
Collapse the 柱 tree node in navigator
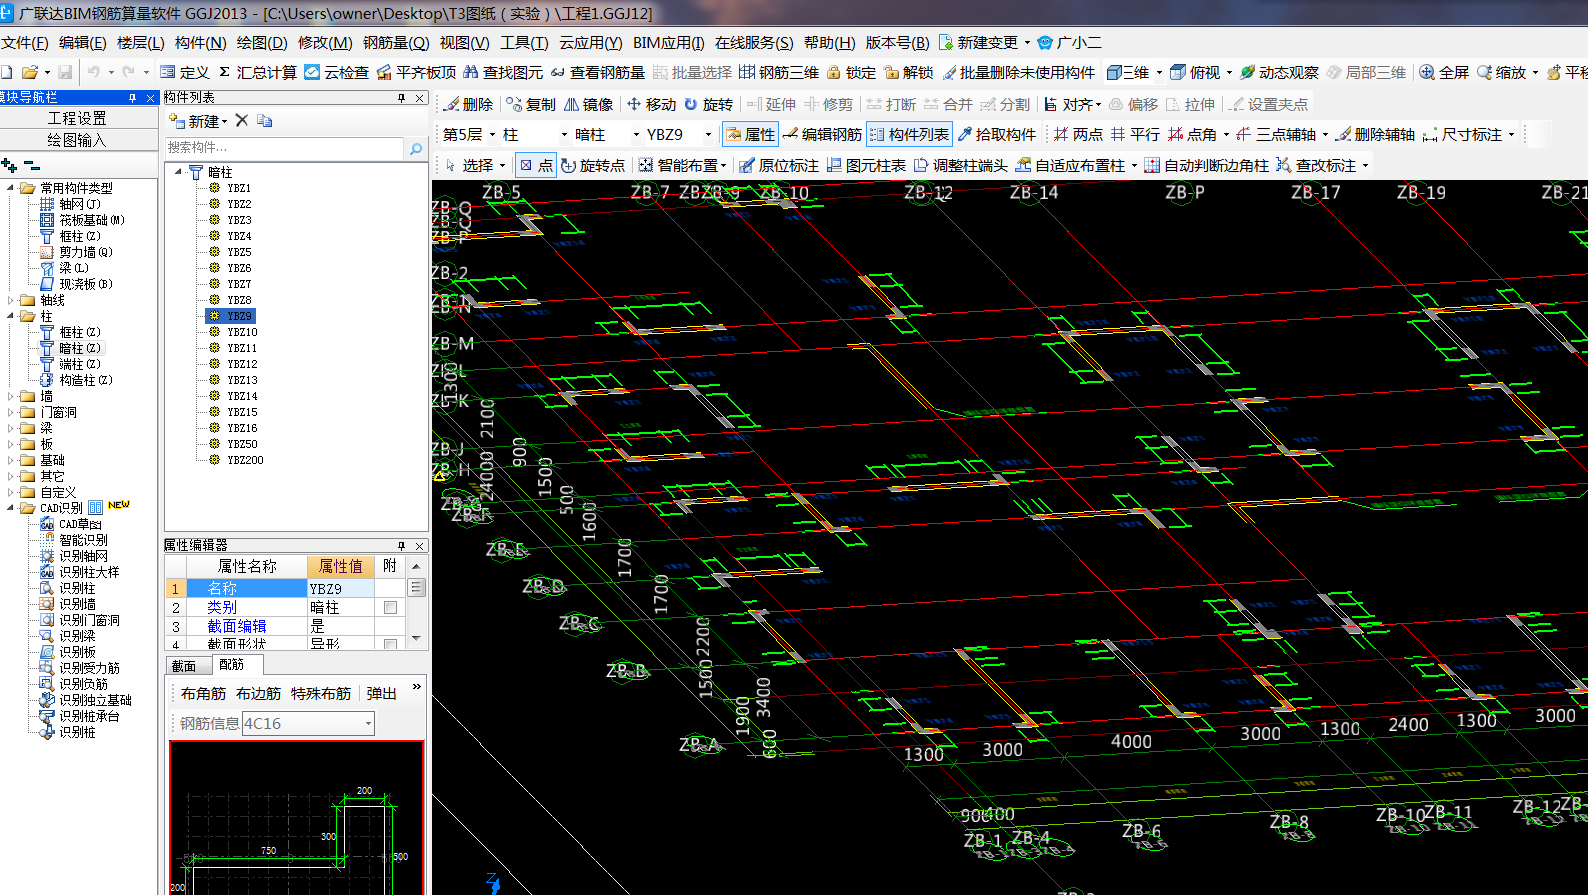pyautogui.click(x=11, y=316)
